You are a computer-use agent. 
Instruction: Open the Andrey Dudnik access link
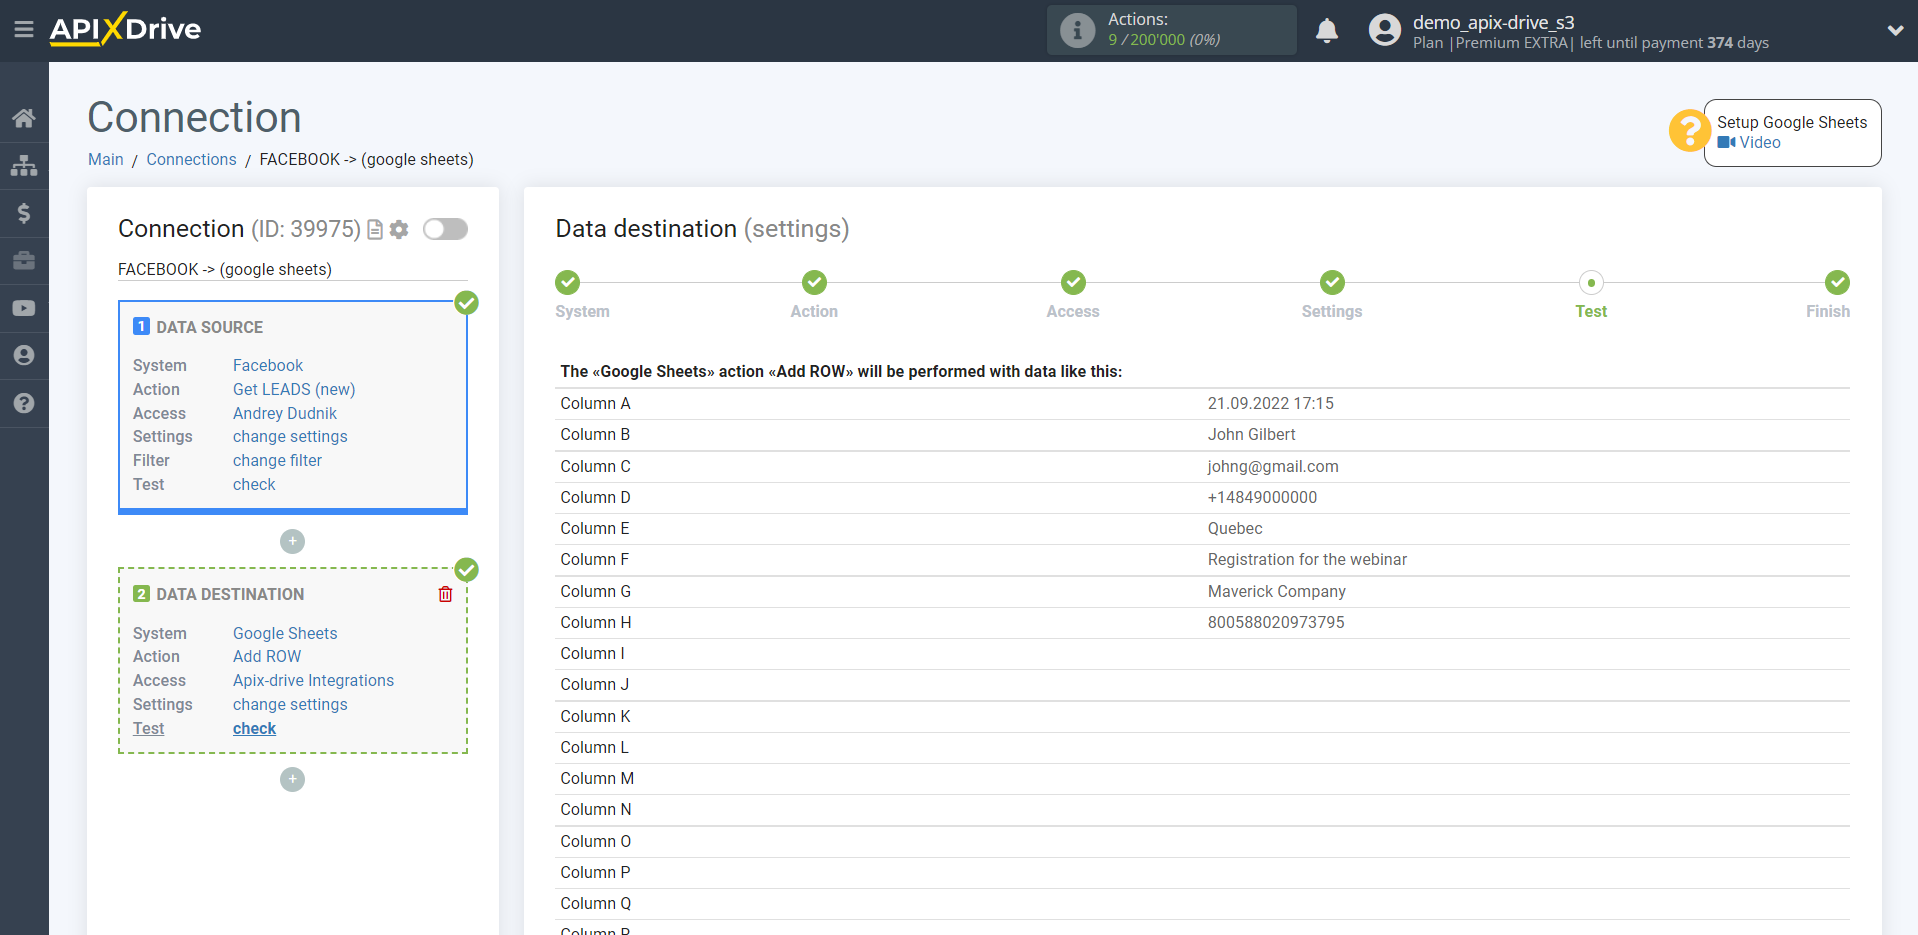pyautogui.click(x=285, y=414)
